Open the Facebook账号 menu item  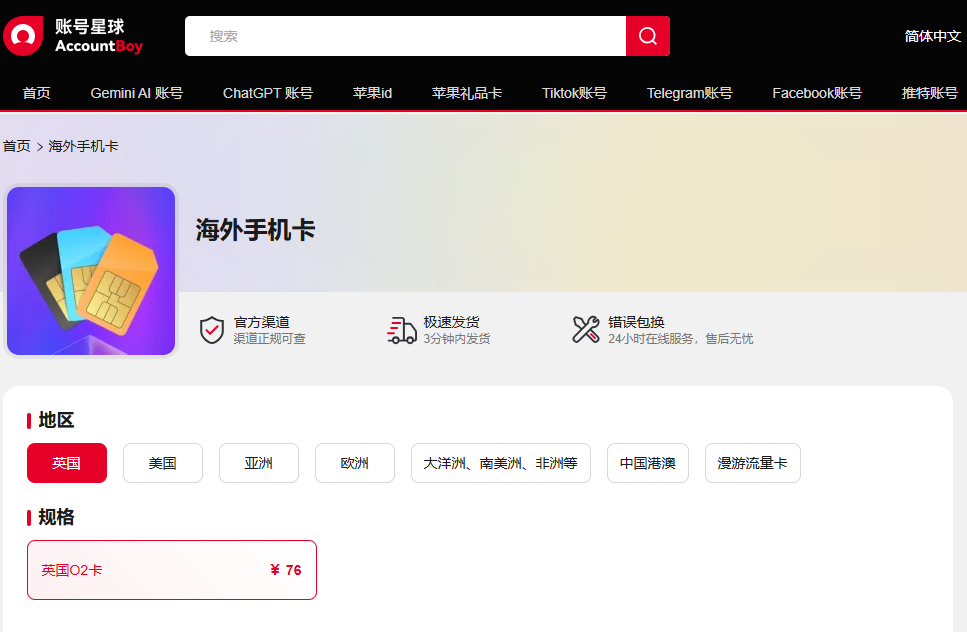pyautogui.click(x=817, y=93)
